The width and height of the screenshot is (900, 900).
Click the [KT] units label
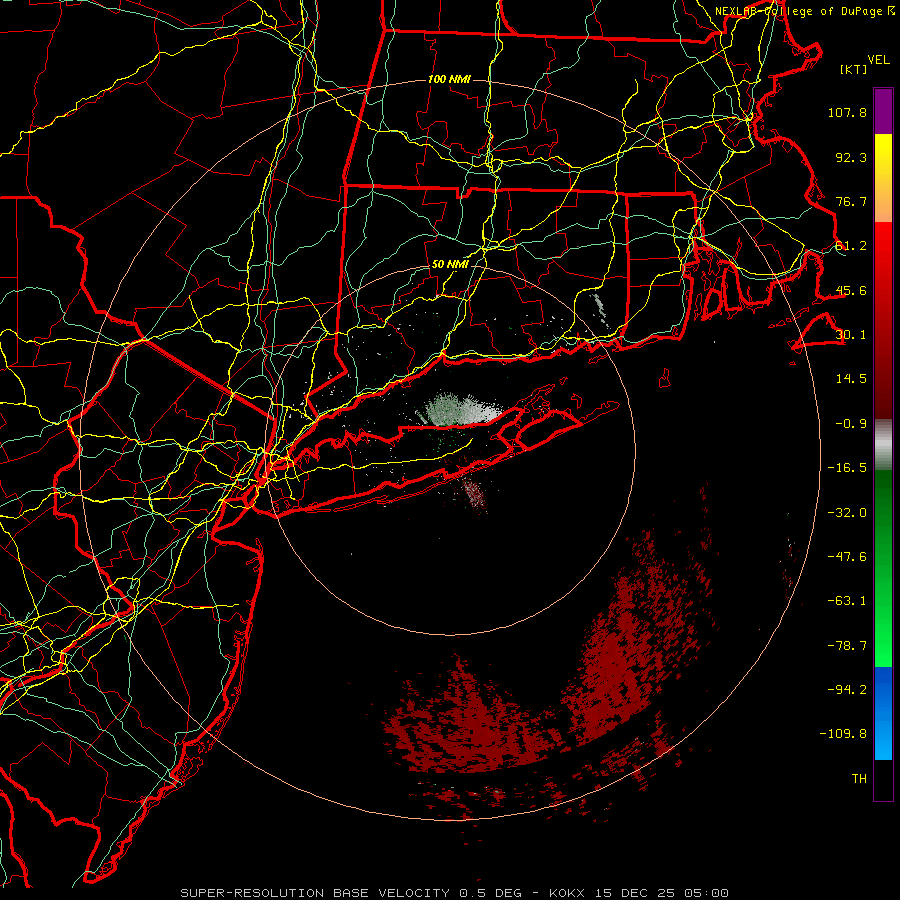854,69
